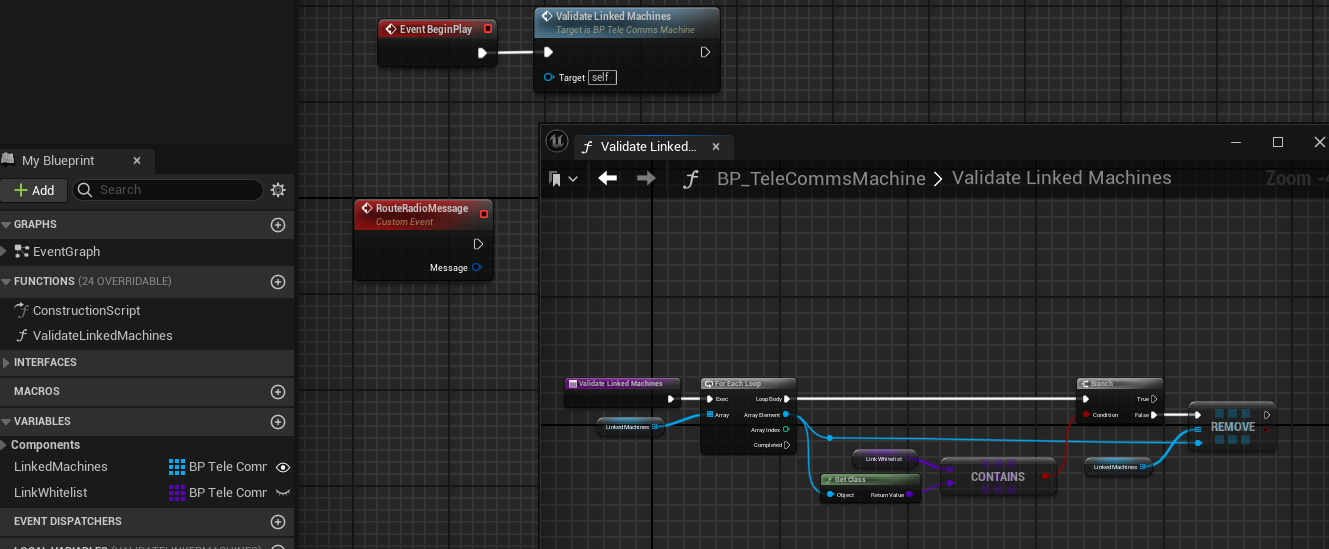This screenshot has width=1329, height=549.
Task: Click BP_TeleCommsMachine in the breadcrumb
Action: (821, 179)
